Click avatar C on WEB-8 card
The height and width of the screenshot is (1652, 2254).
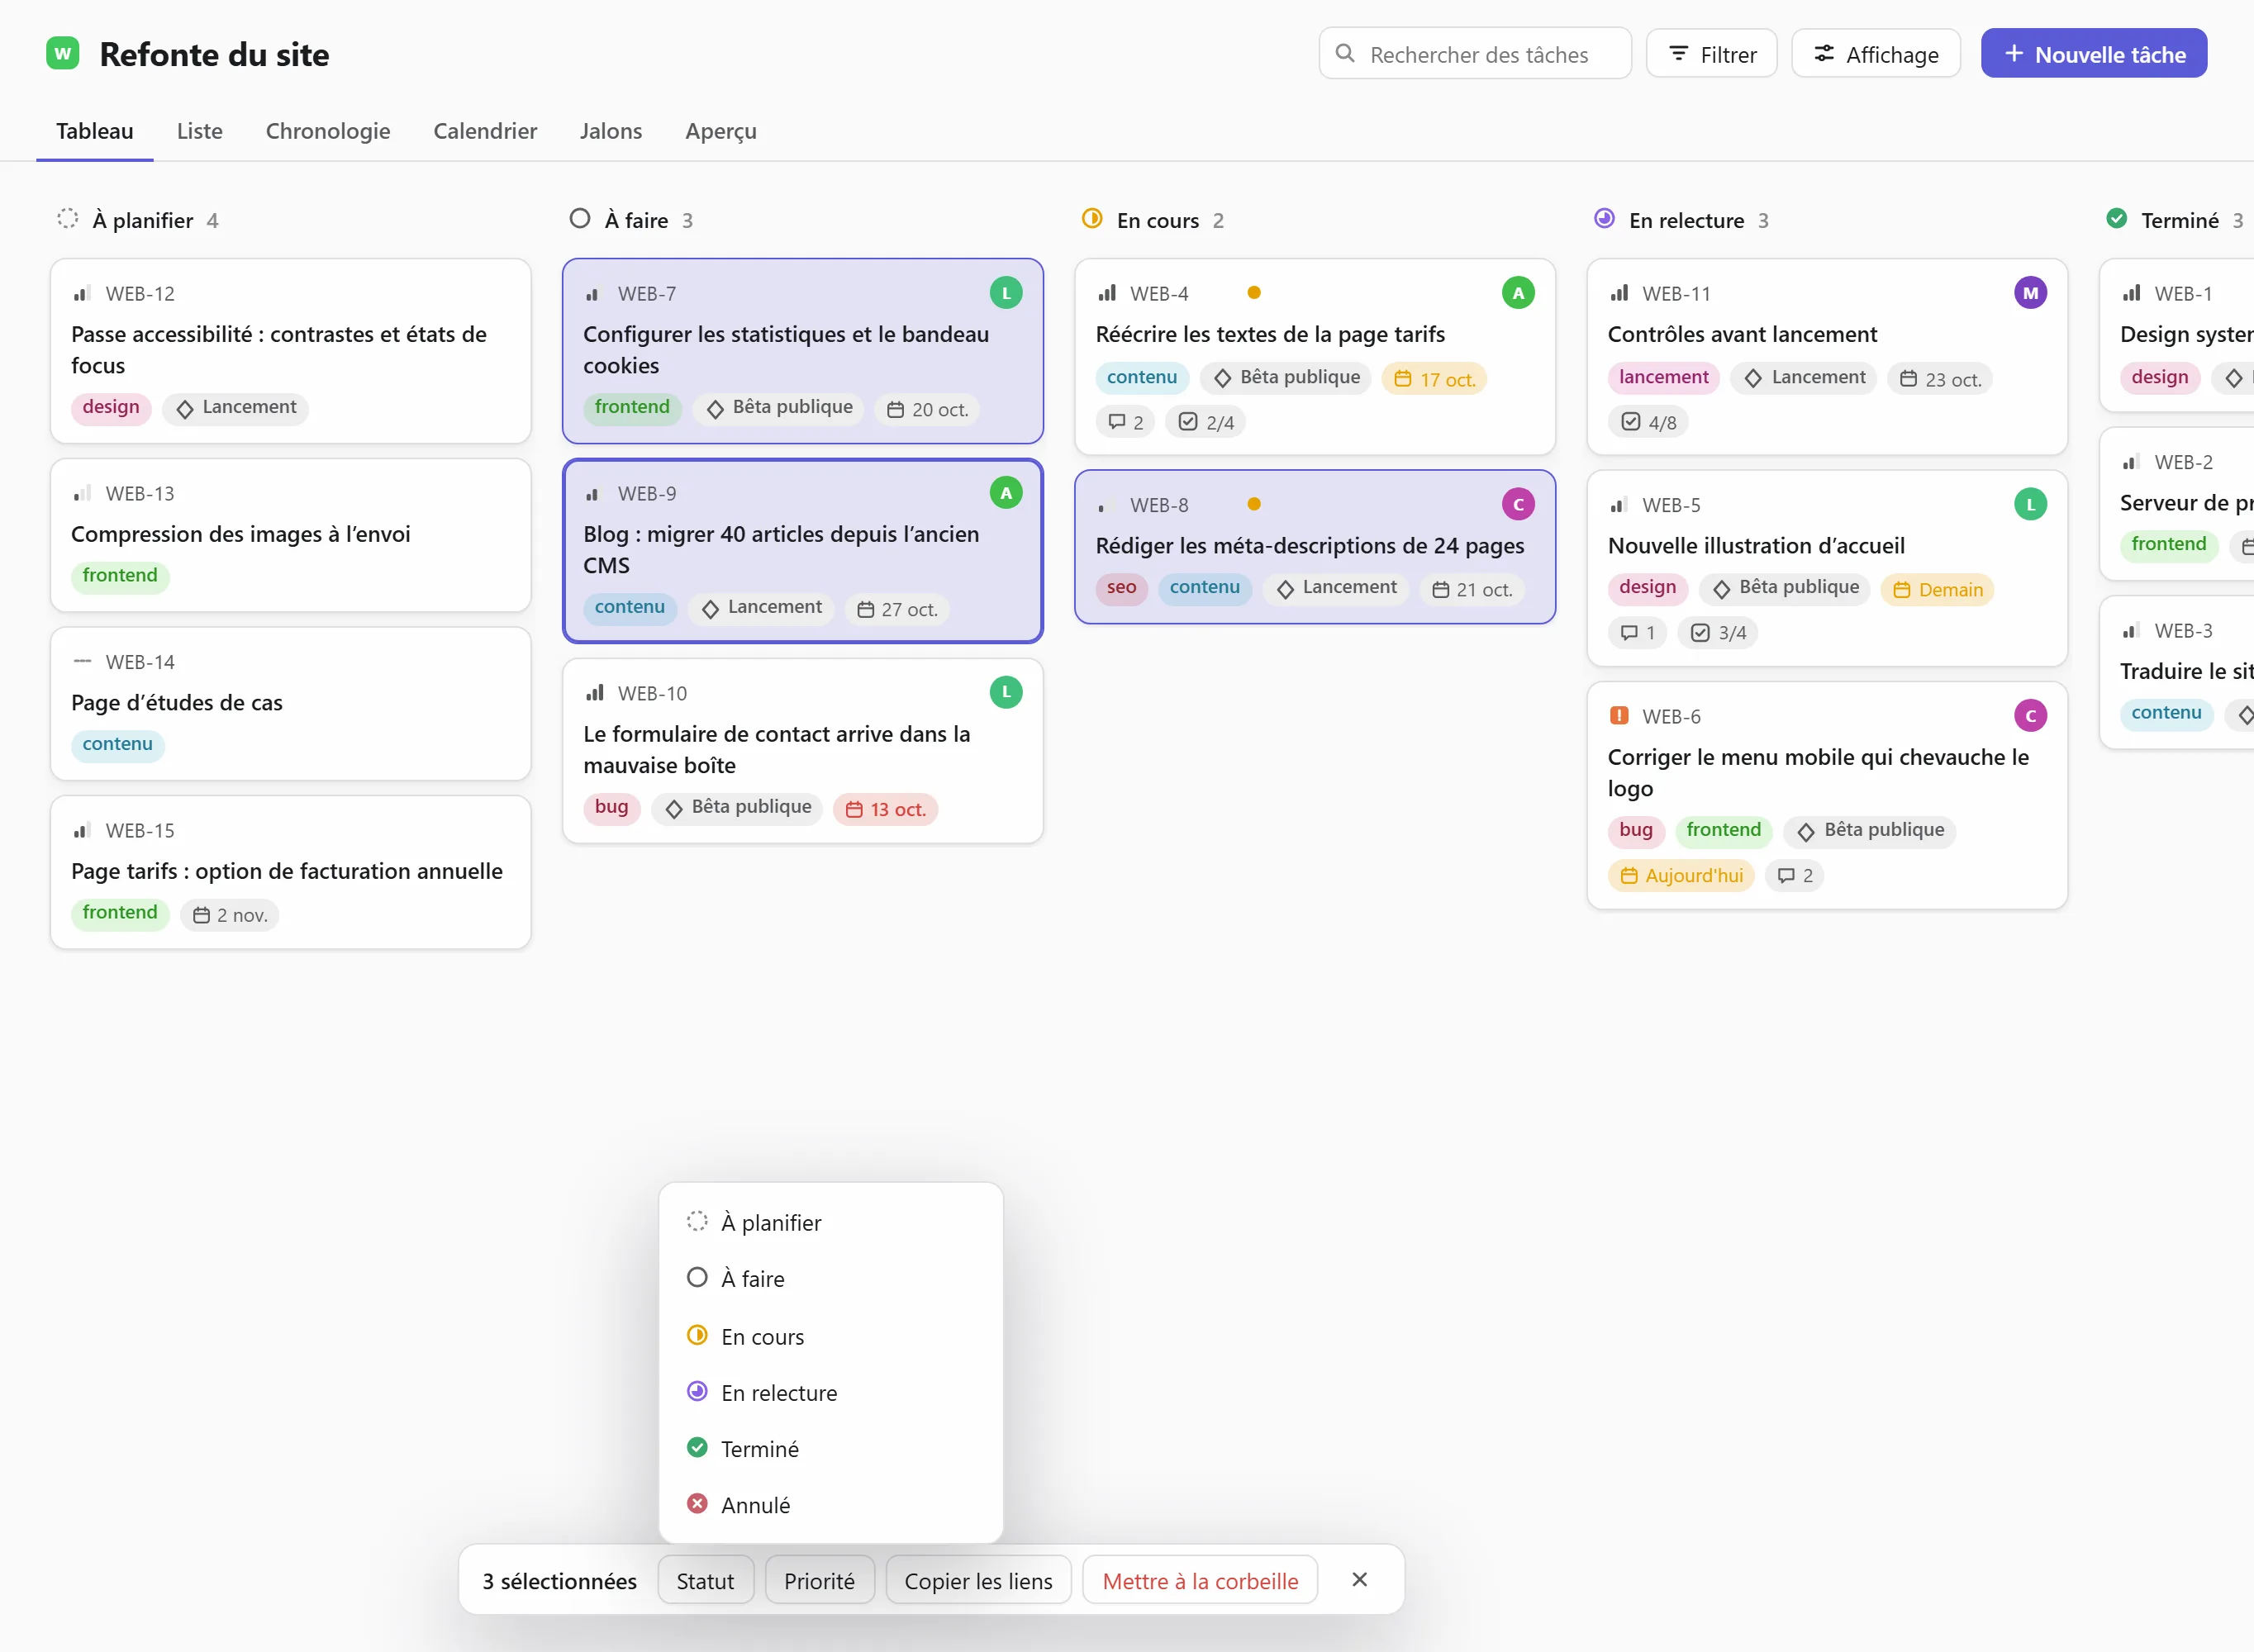(x=1517, y=505)
